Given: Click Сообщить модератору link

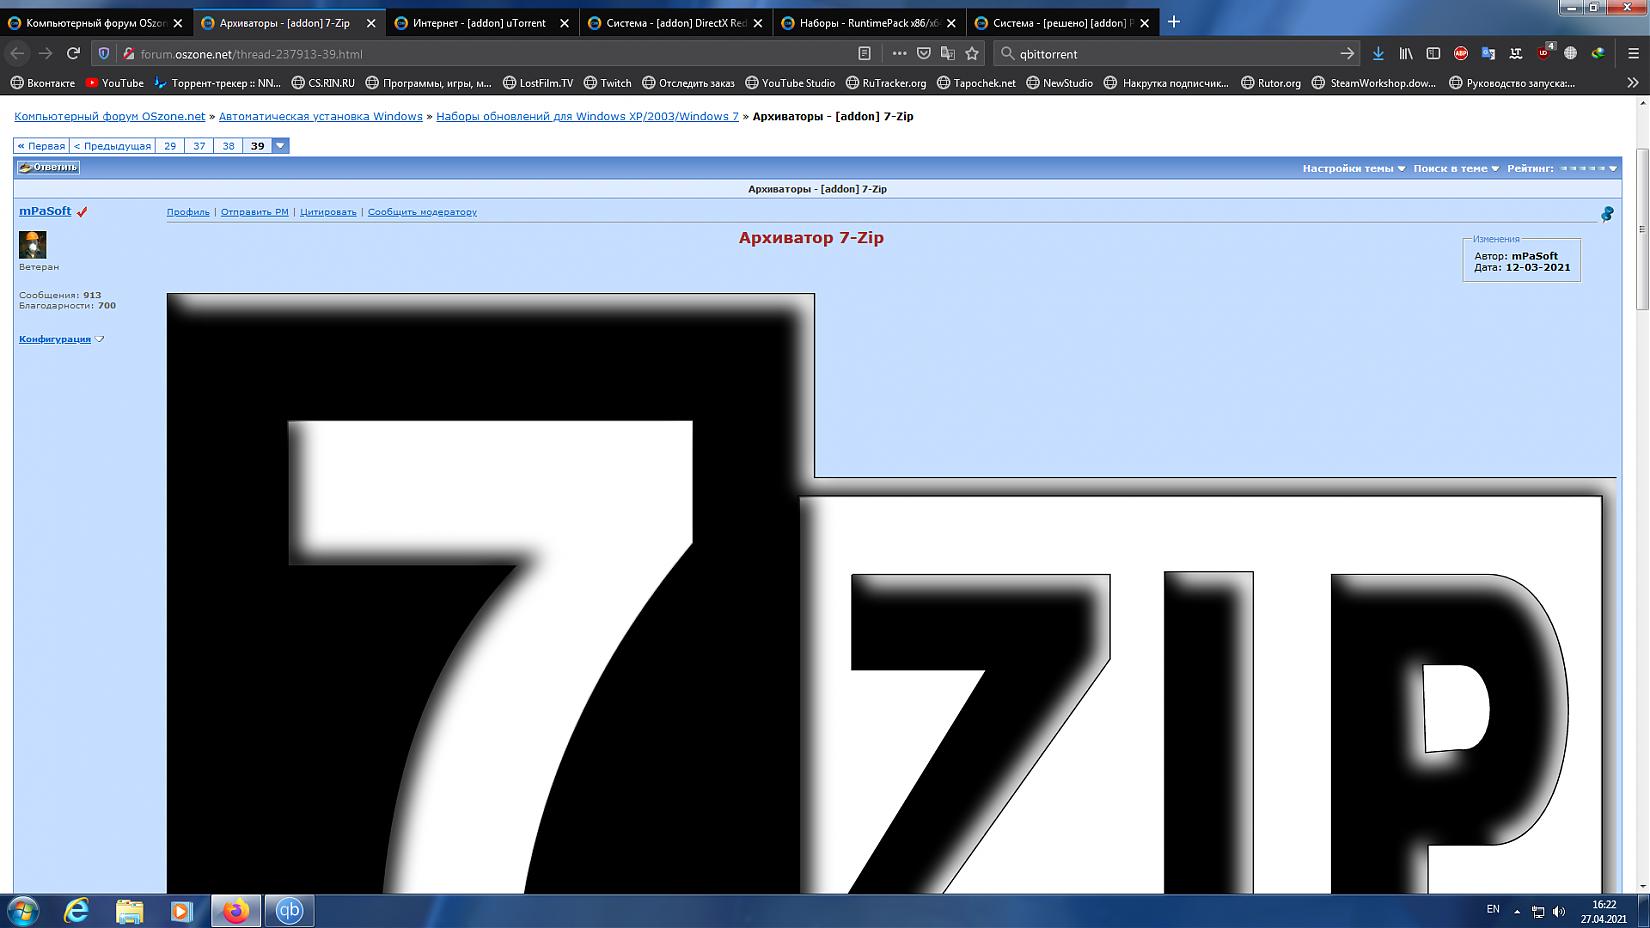Looking at the screenshot, I should pyautogui.click(x=422, y=212).
